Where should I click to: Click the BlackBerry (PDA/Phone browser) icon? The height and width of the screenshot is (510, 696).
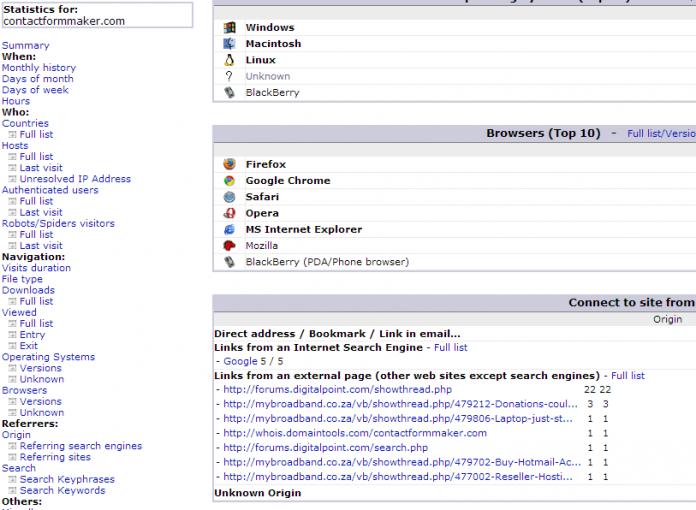tap(229, 262)
